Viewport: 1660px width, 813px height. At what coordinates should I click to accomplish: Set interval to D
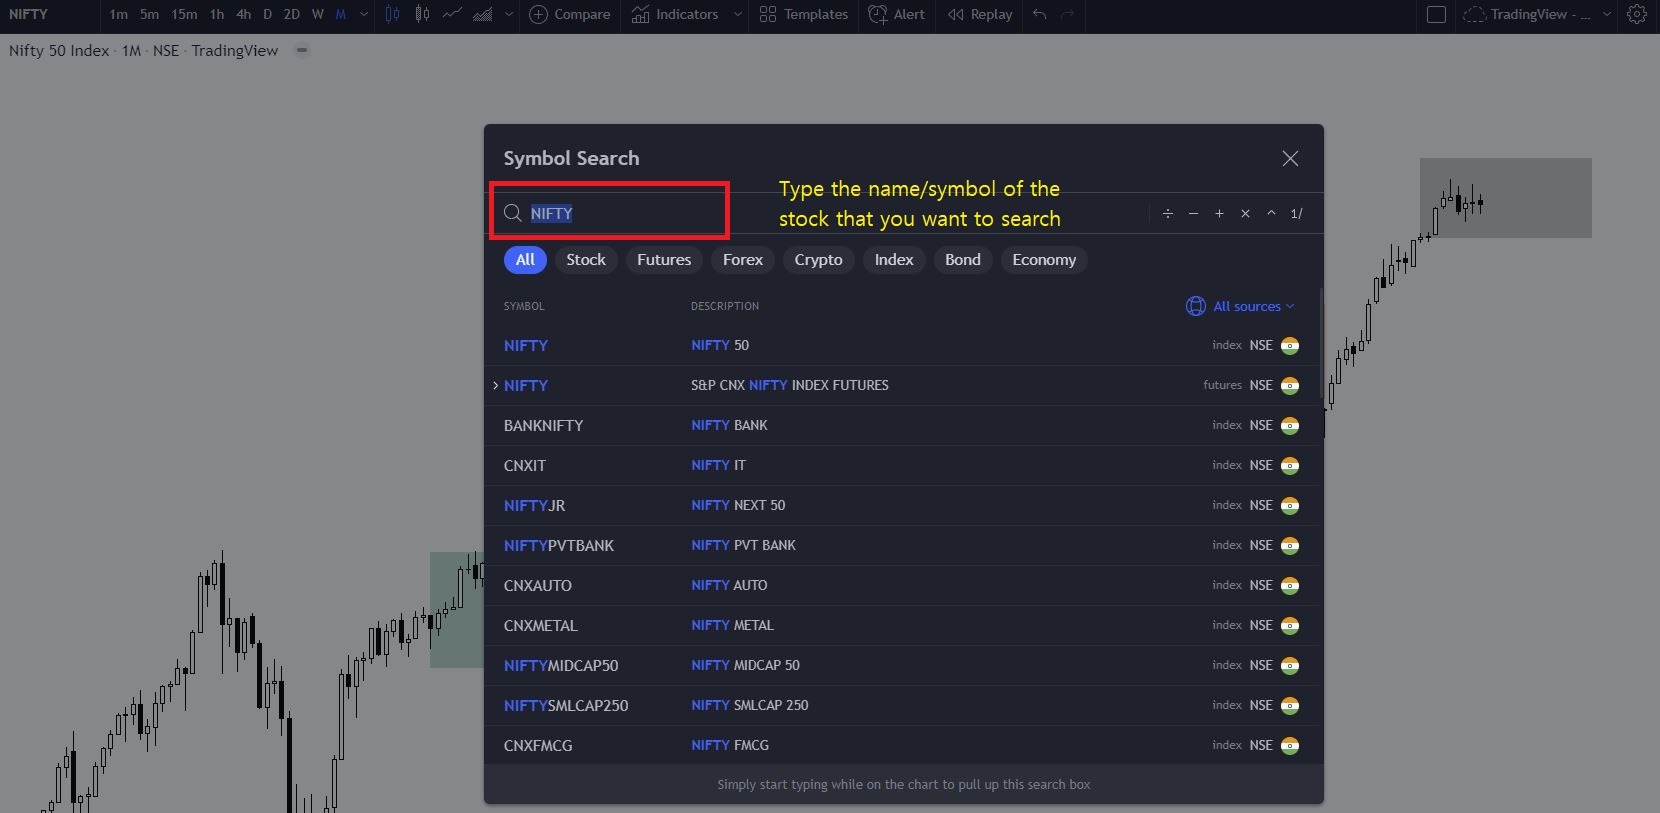coord(267,14)
